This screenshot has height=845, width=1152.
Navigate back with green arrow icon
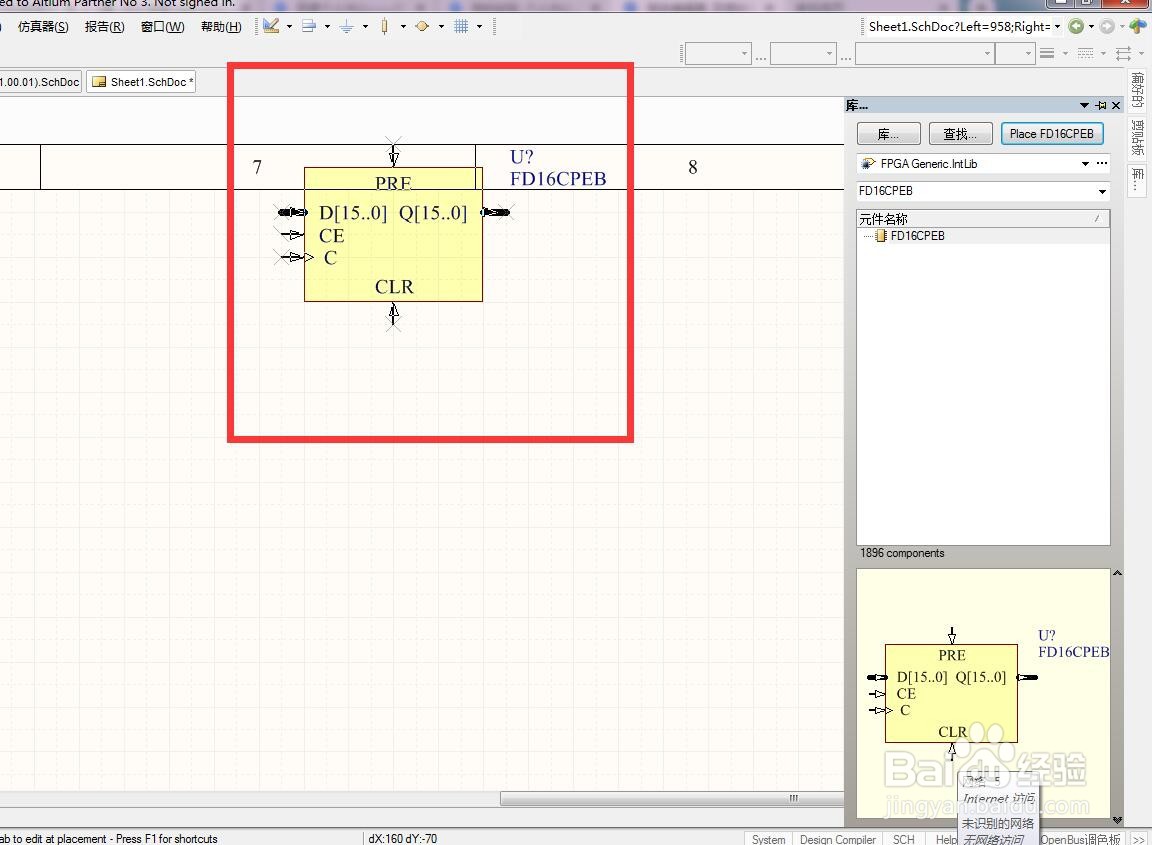click(1076, 26)
